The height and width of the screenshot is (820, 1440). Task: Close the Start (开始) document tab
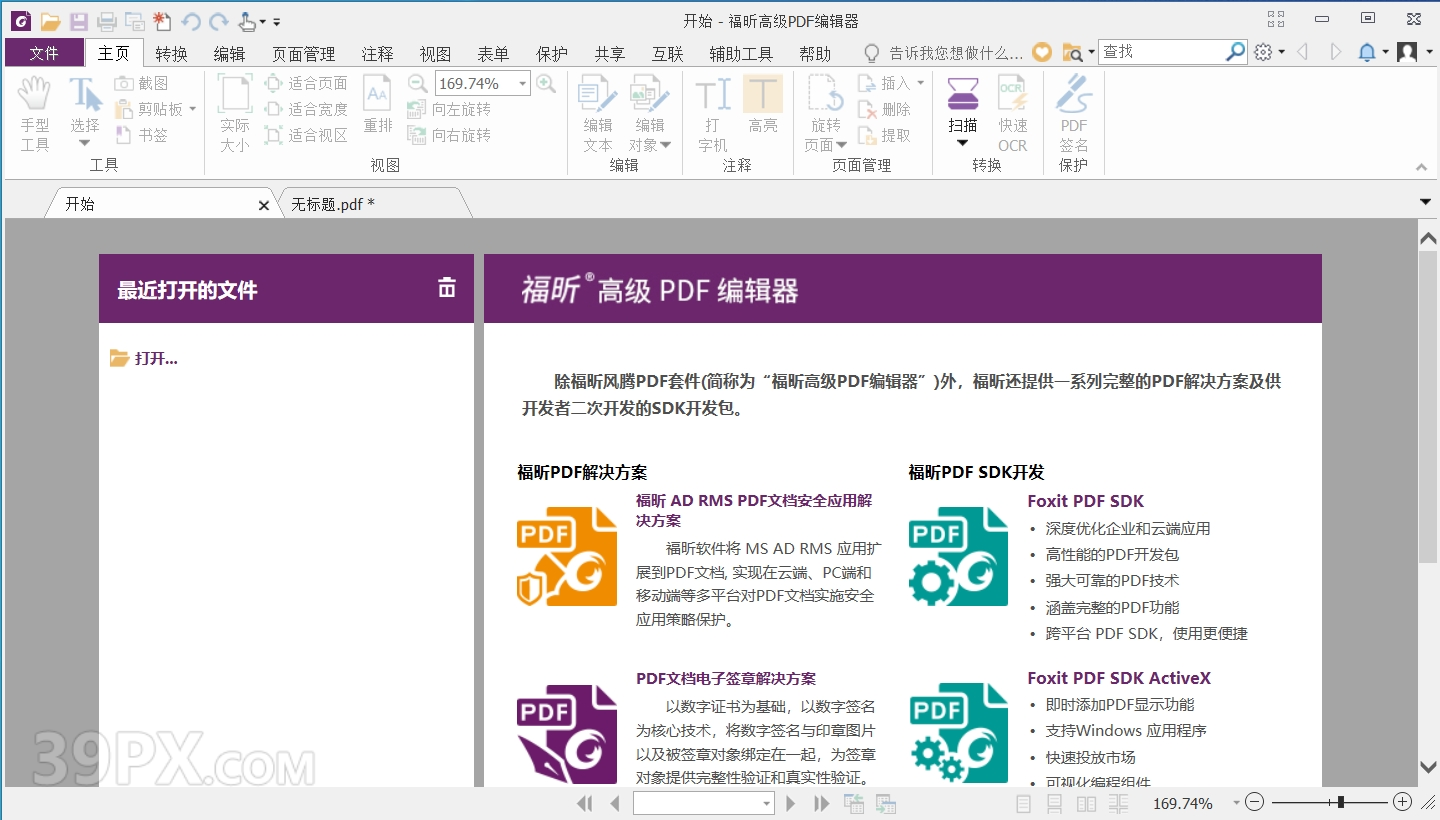[264, 205]
